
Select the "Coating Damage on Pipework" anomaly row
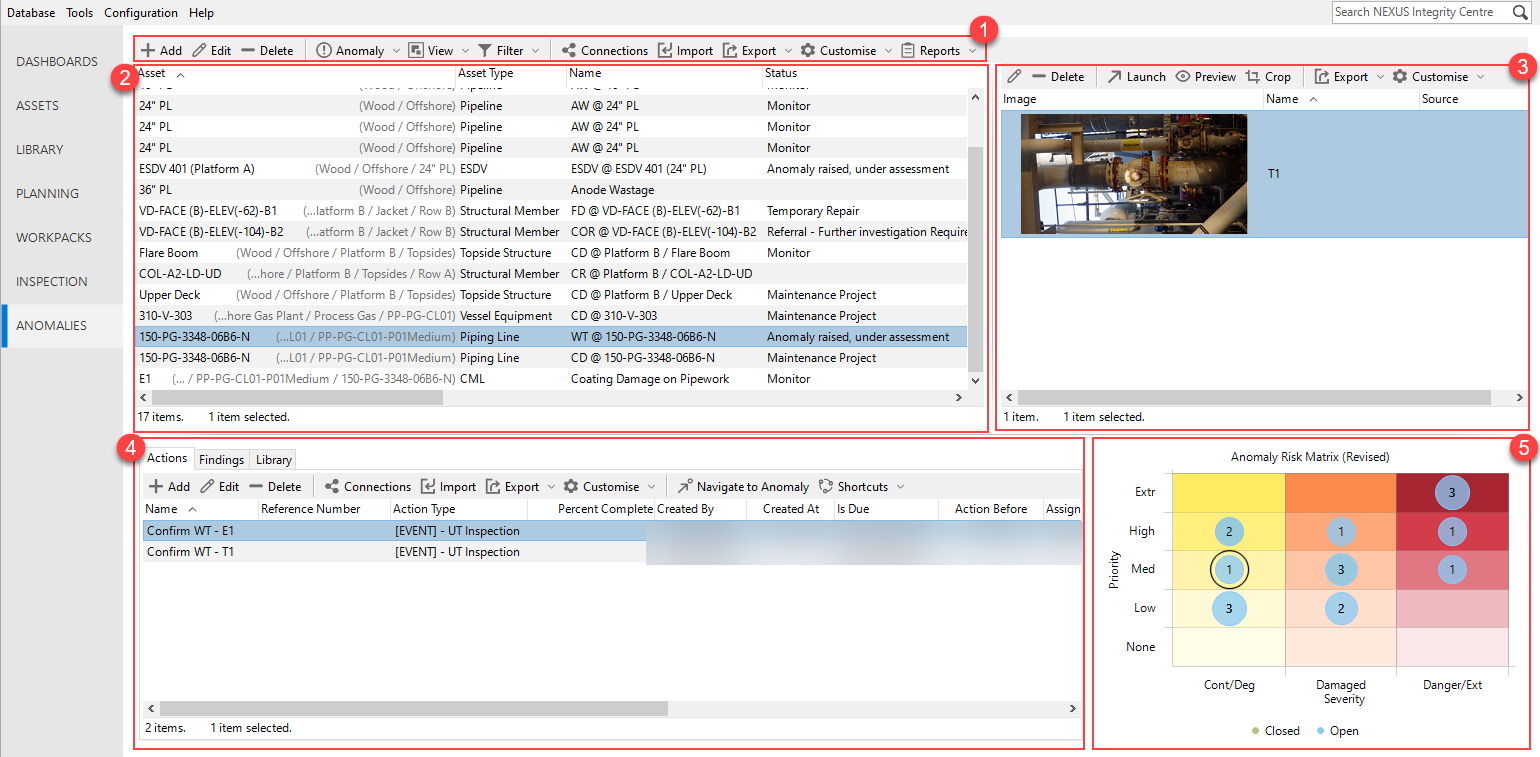point(552,379)
